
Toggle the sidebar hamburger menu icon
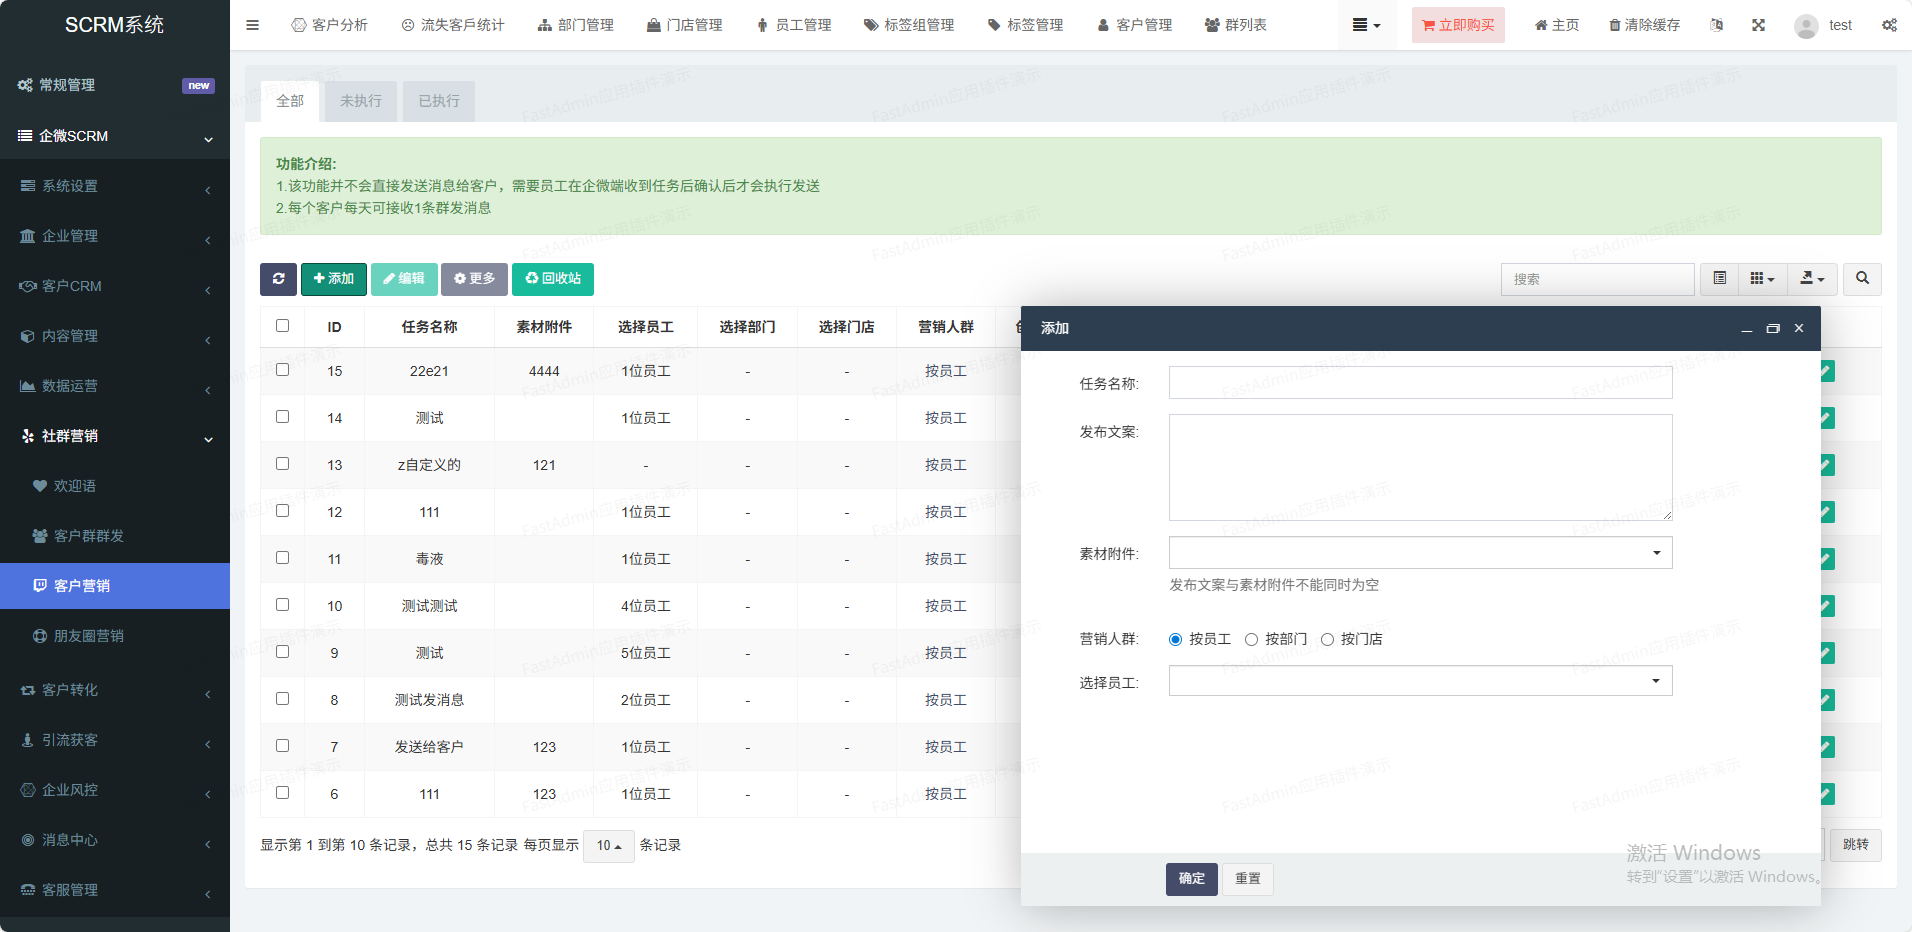(x=252, y=25)
